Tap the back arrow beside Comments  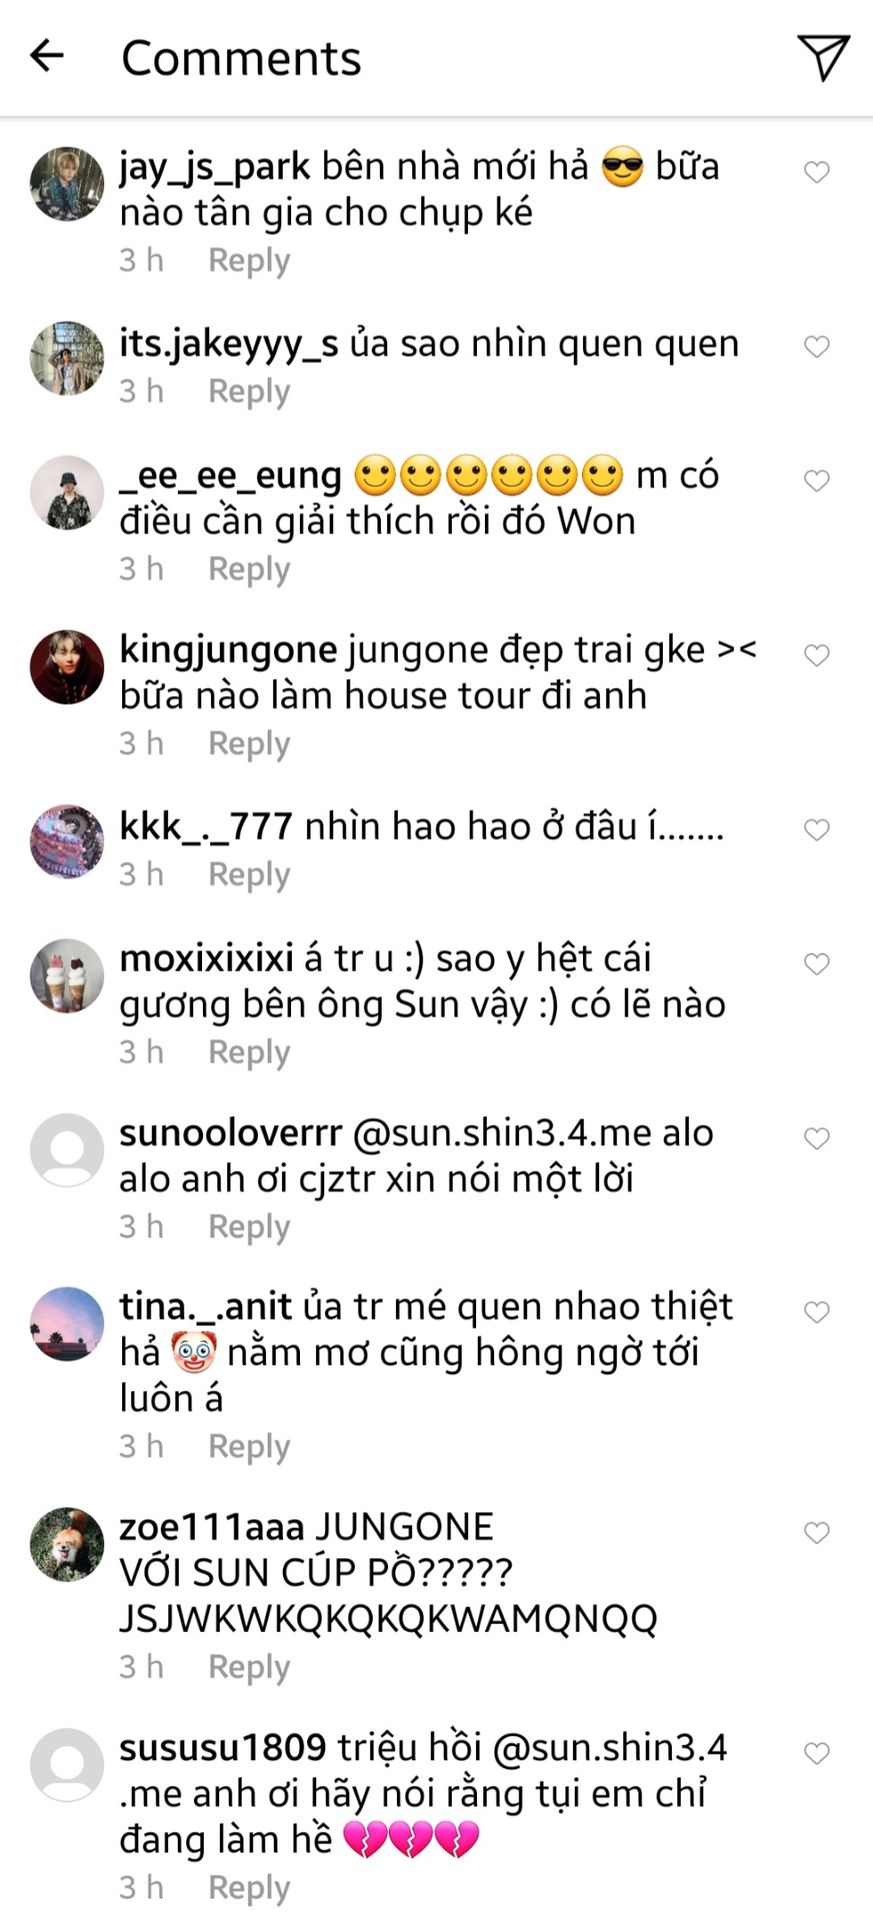(47, 56)
